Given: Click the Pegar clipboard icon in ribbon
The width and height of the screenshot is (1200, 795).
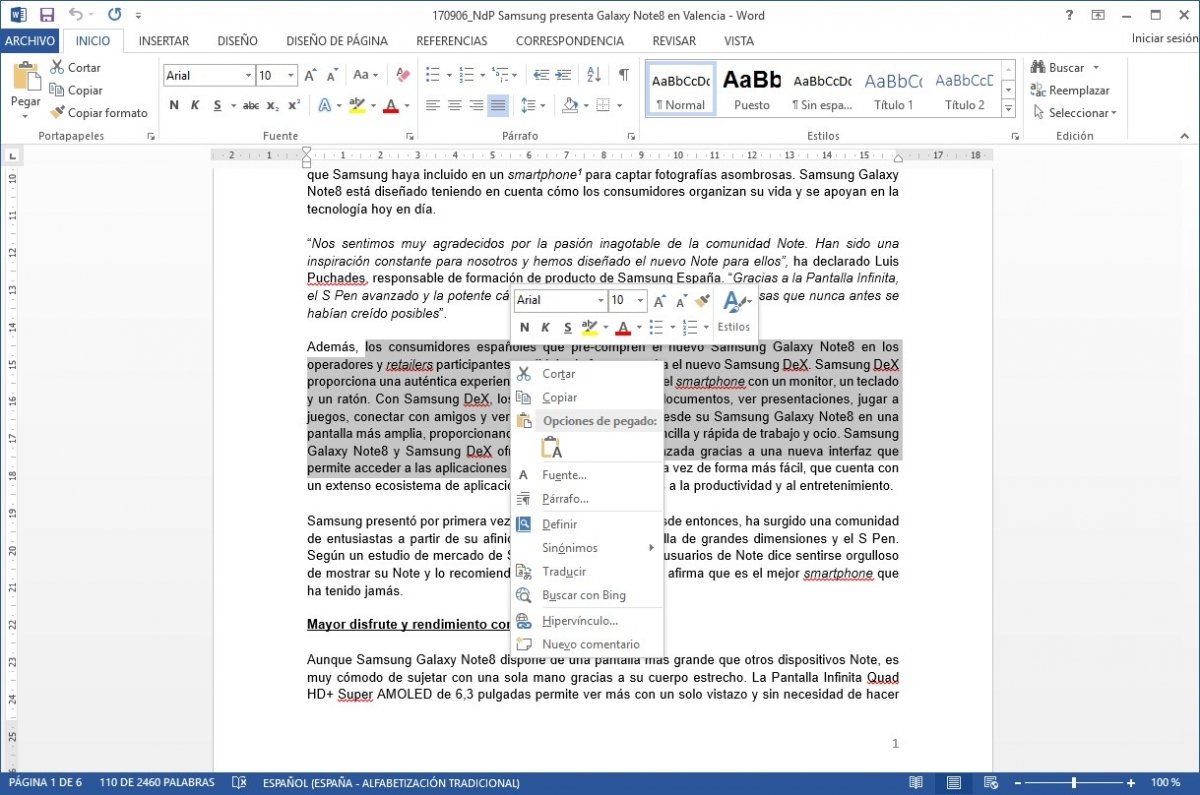Looking at the screenshot, I should [25, 78].
